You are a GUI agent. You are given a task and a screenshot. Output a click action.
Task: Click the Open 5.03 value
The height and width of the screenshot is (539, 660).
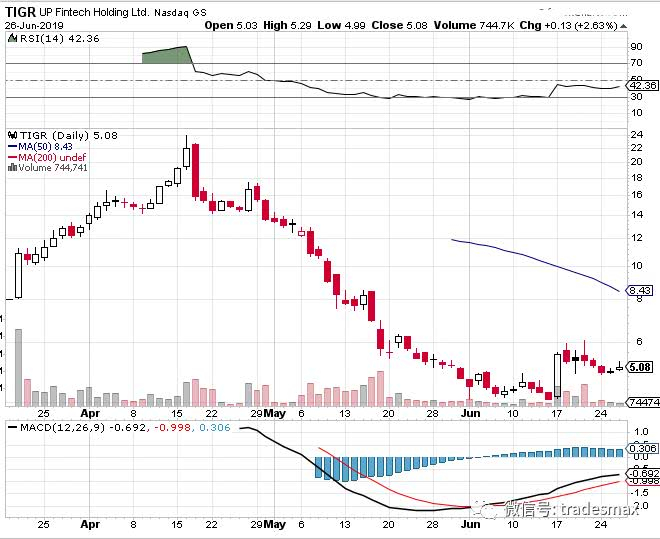231,25
